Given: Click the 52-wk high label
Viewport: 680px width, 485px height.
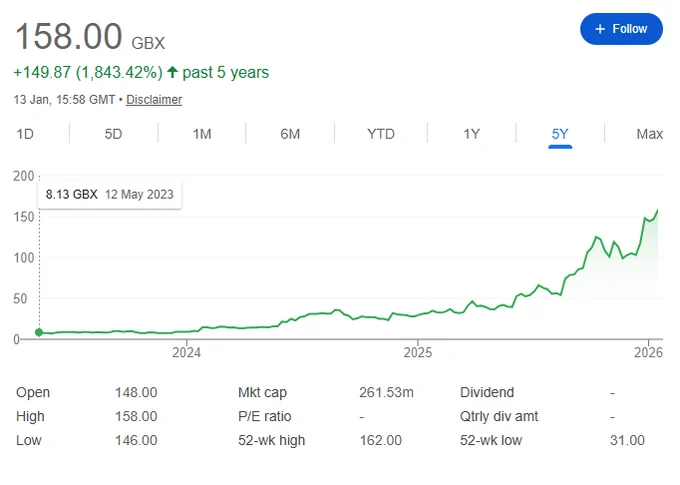Looking at the screenshot, I should (x=271, y=440).
